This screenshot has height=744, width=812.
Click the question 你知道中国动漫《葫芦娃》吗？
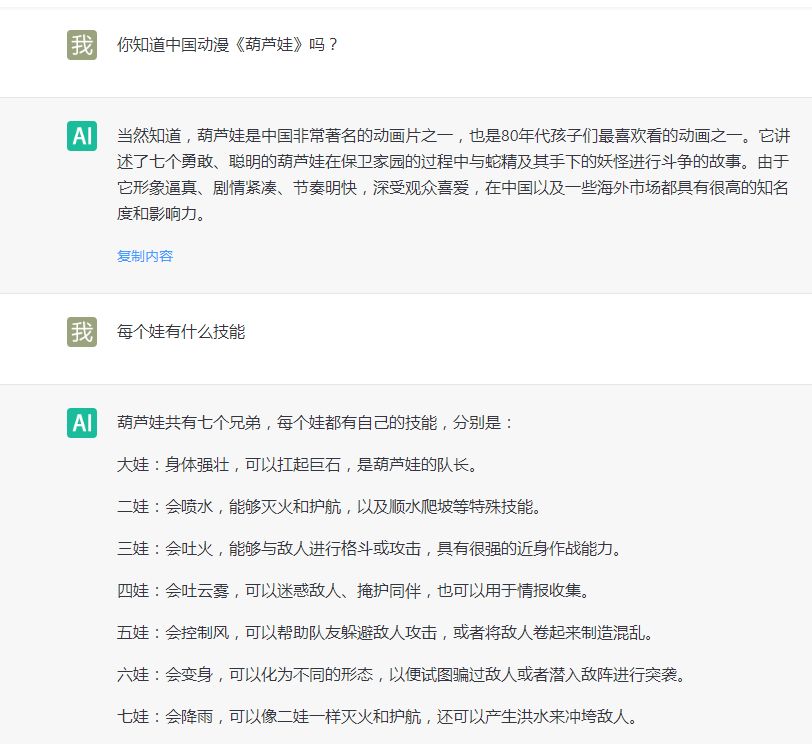click(x=228, y=45)
